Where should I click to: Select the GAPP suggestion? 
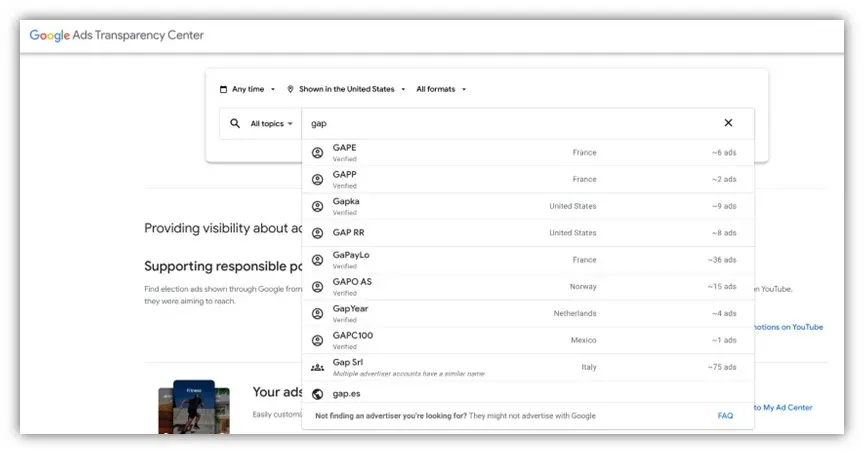pos(528,180)
